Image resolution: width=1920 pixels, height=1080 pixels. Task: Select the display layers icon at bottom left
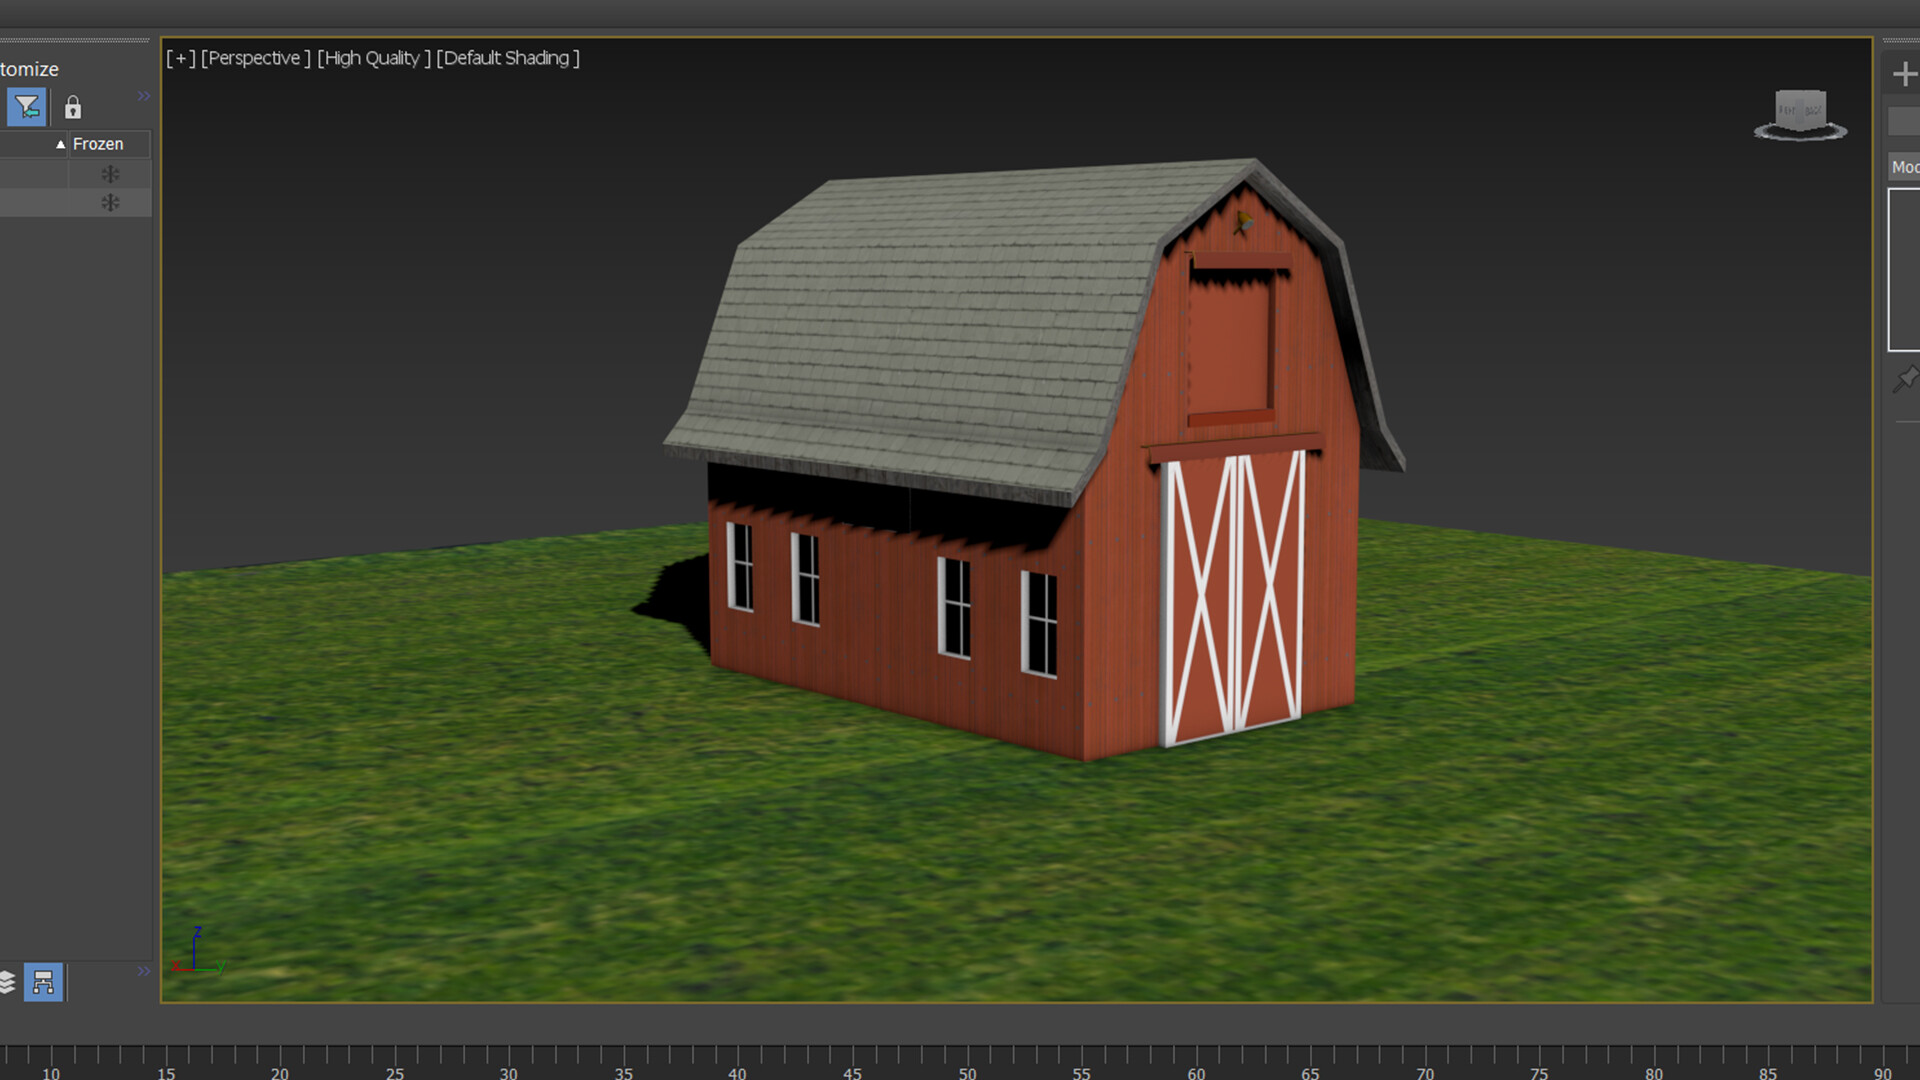[x=8, y=983]
